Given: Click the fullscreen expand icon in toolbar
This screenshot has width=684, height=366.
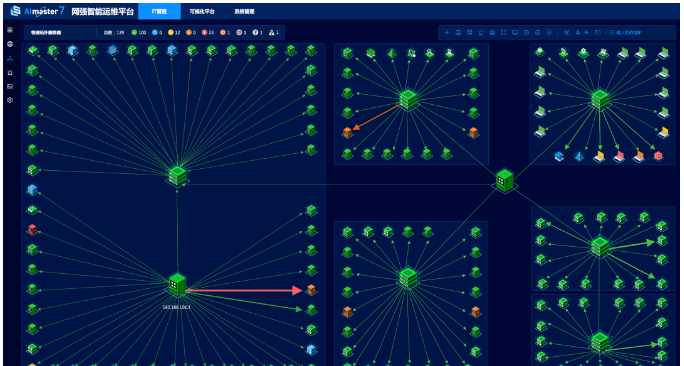Looking at the screenshot, I should point(503,32).
